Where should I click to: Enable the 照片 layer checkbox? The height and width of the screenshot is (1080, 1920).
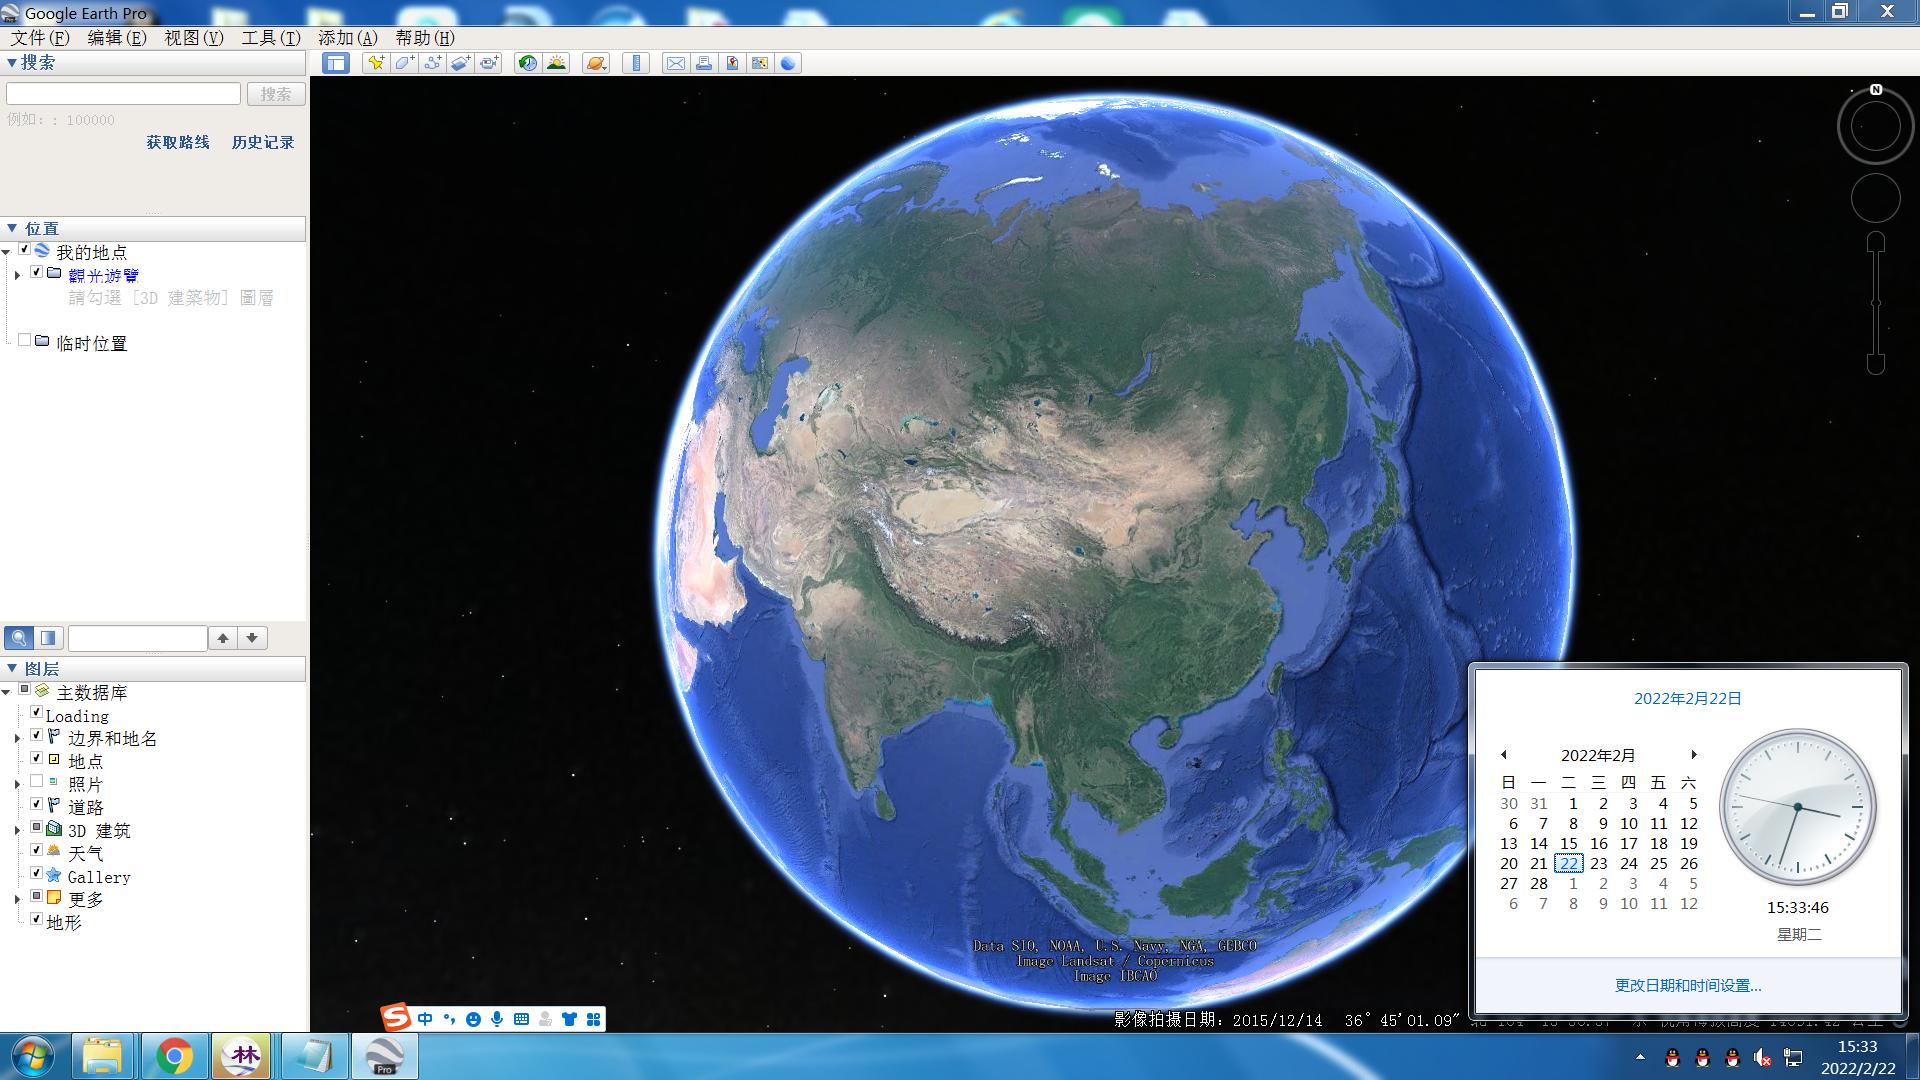(x=37, y=781)
